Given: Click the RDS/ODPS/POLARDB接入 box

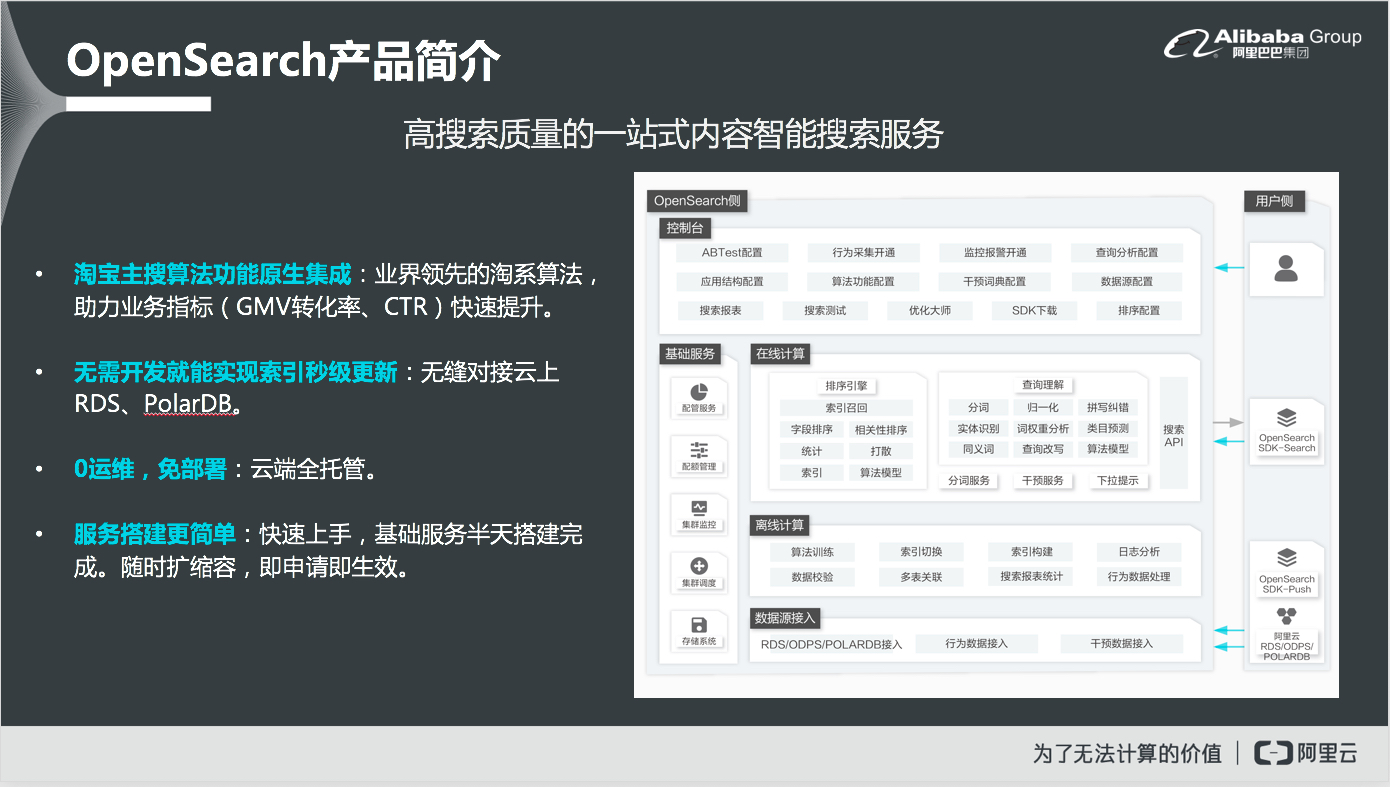Looking at the screenshot, I should [x=831, y=645].
